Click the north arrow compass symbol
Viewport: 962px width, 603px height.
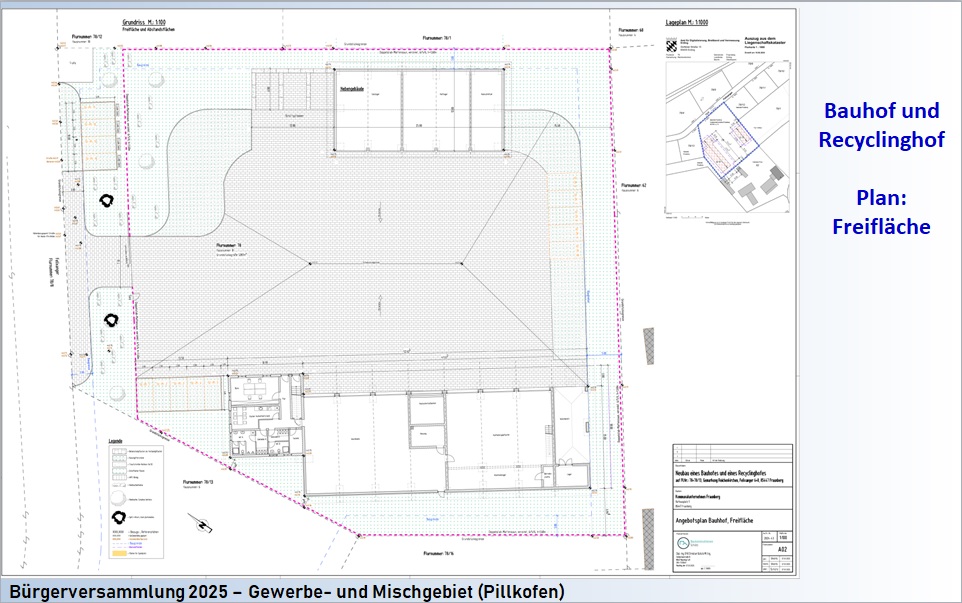tap(204, 523)
